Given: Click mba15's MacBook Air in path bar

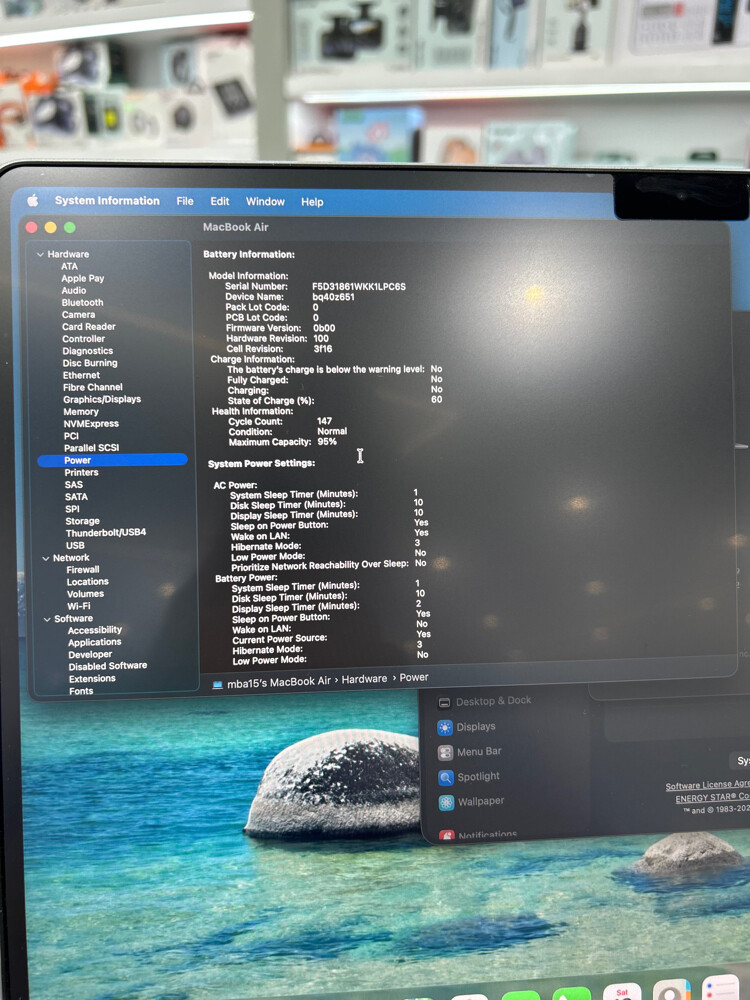Looking at the screenshot, I should coord(279,682).
